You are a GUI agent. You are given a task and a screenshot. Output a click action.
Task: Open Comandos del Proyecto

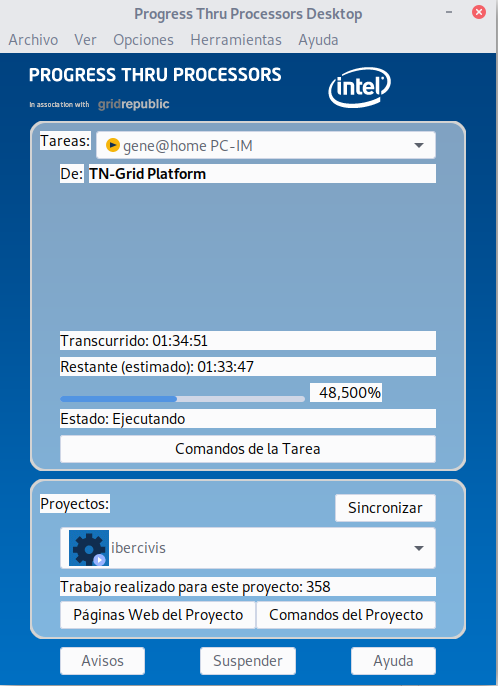[x=346, y=615]
